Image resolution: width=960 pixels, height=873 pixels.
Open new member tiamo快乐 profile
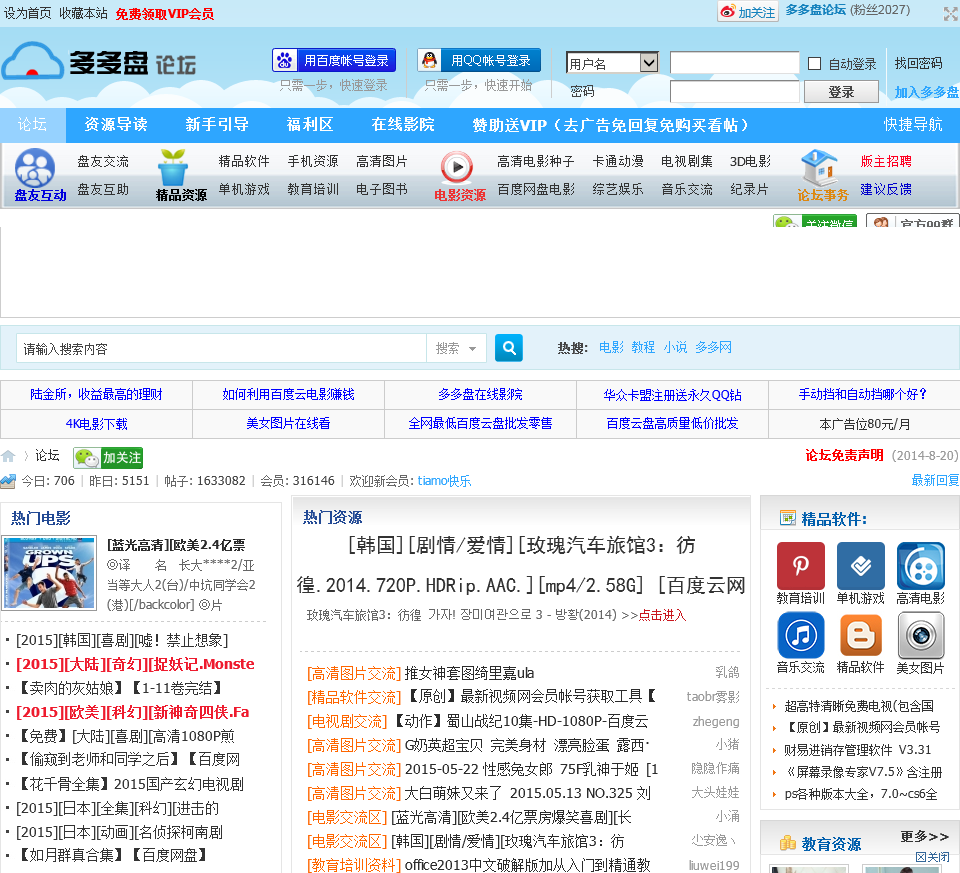tap(444, 481)
